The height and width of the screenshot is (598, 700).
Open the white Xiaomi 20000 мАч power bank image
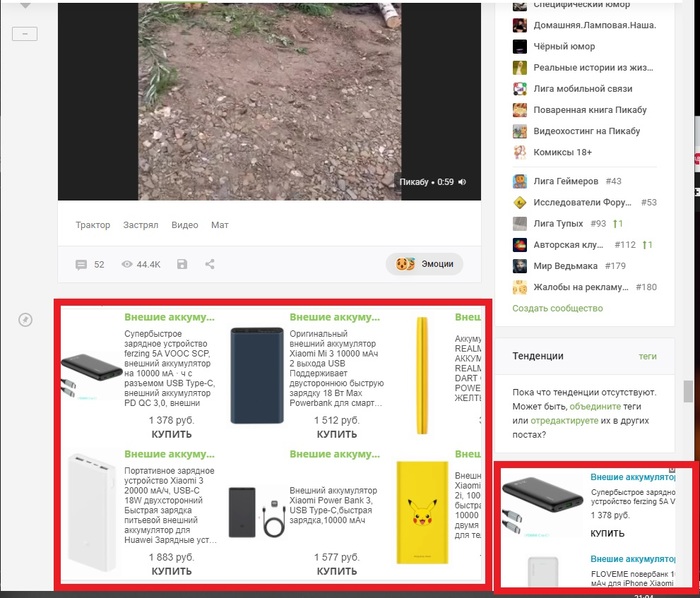pos(92,512)
